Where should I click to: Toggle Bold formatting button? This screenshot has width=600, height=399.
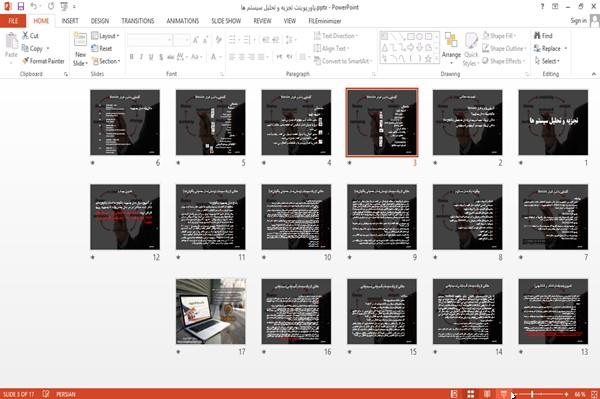pos(132,57)
